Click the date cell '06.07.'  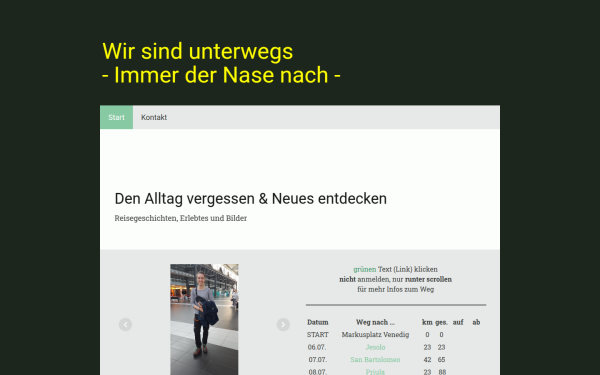(x=318, y=347)
